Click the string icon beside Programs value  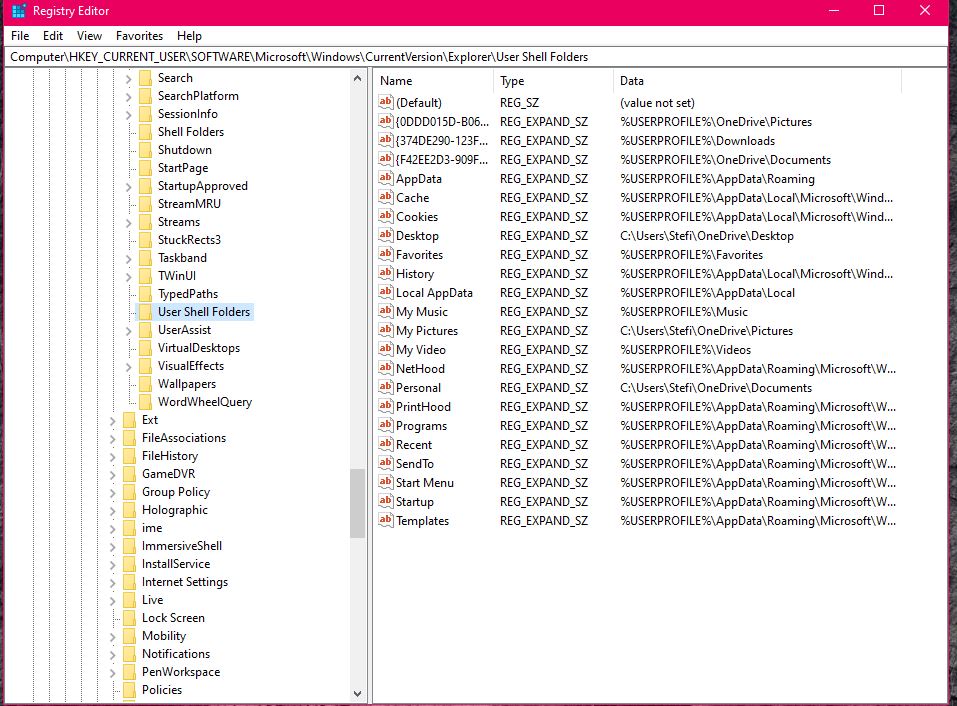(x=385, y=425)
